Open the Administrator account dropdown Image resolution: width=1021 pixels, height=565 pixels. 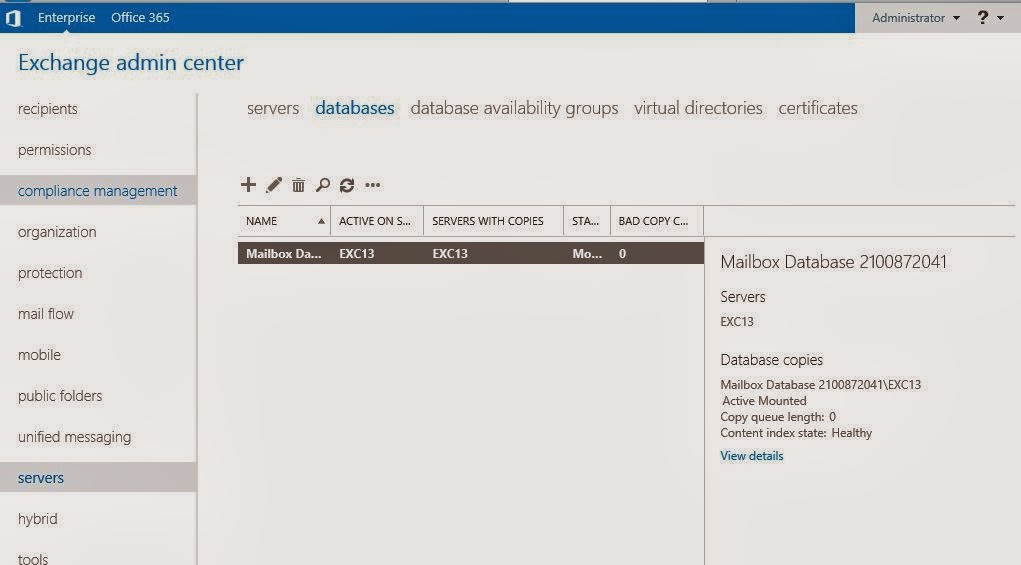(x=915, y=18)
